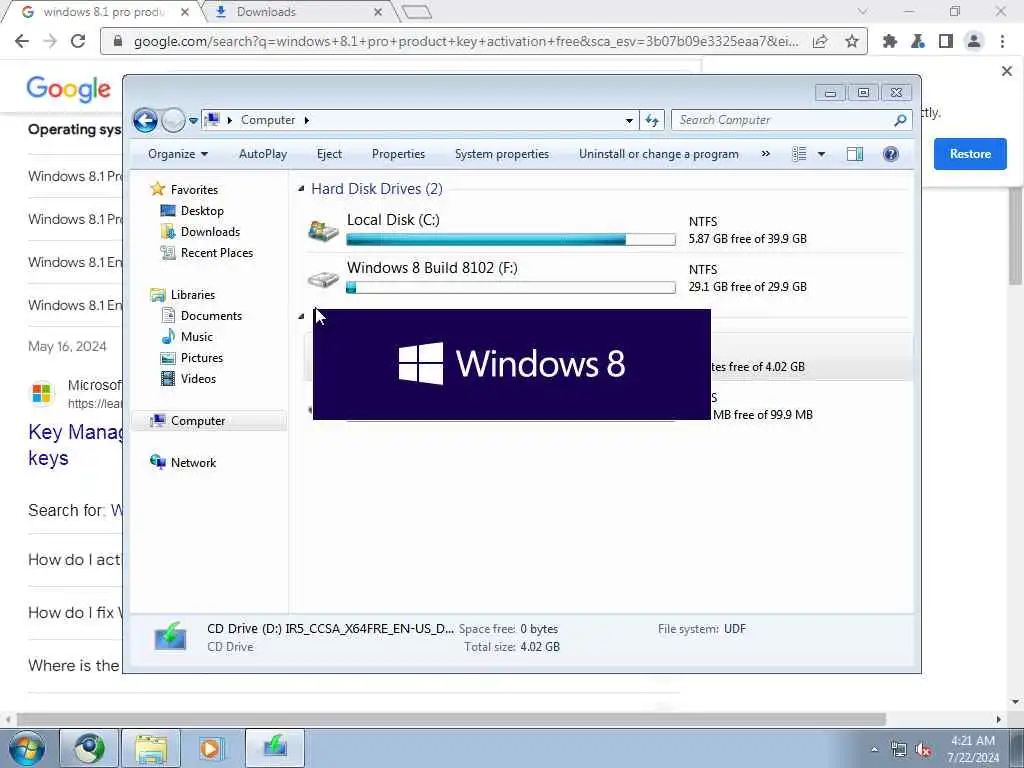Screen dimensions: 1024x768
Task: Click Eject in the toolbar
Action: [x=329, y=154]
